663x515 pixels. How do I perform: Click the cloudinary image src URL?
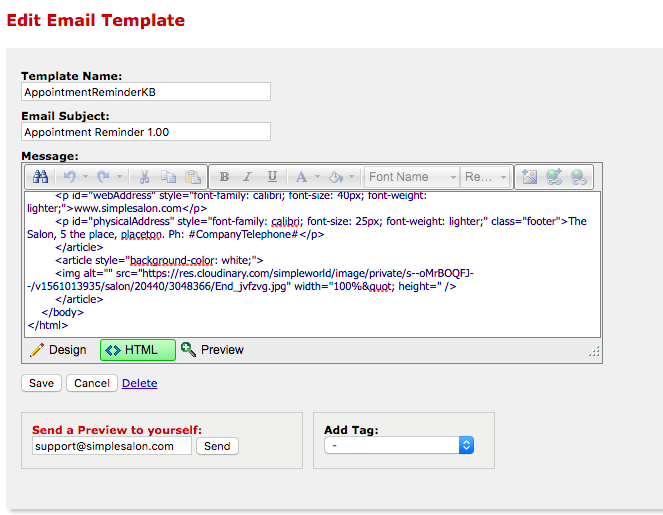coord(250,280)
